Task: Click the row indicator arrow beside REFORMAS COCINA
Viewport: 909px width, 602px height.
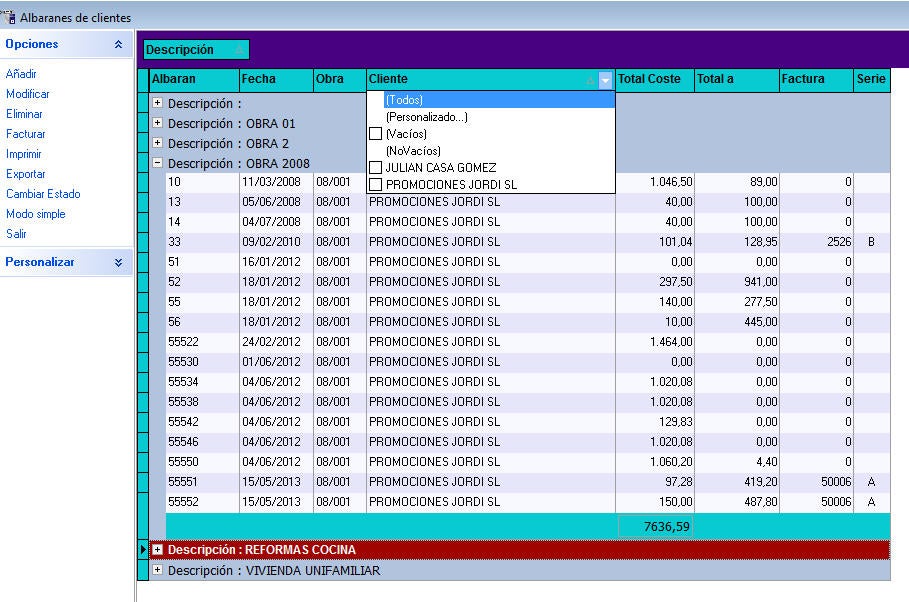Action: [143, 549]
